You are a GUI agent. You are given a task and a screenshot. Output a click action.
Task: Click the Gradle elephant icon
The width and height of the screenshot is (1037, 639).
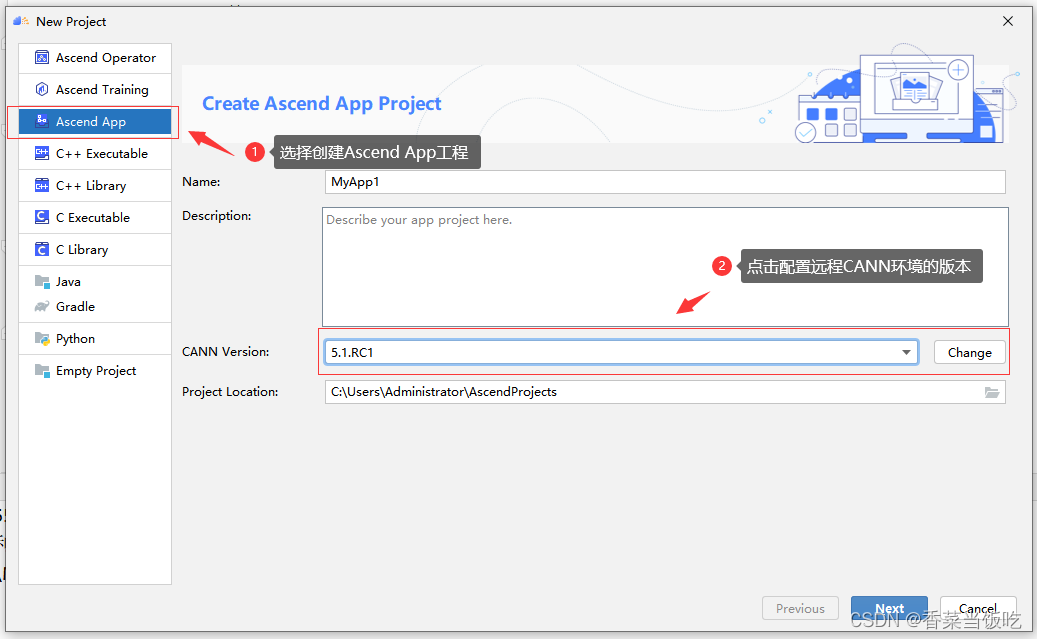tap(42, 306)
